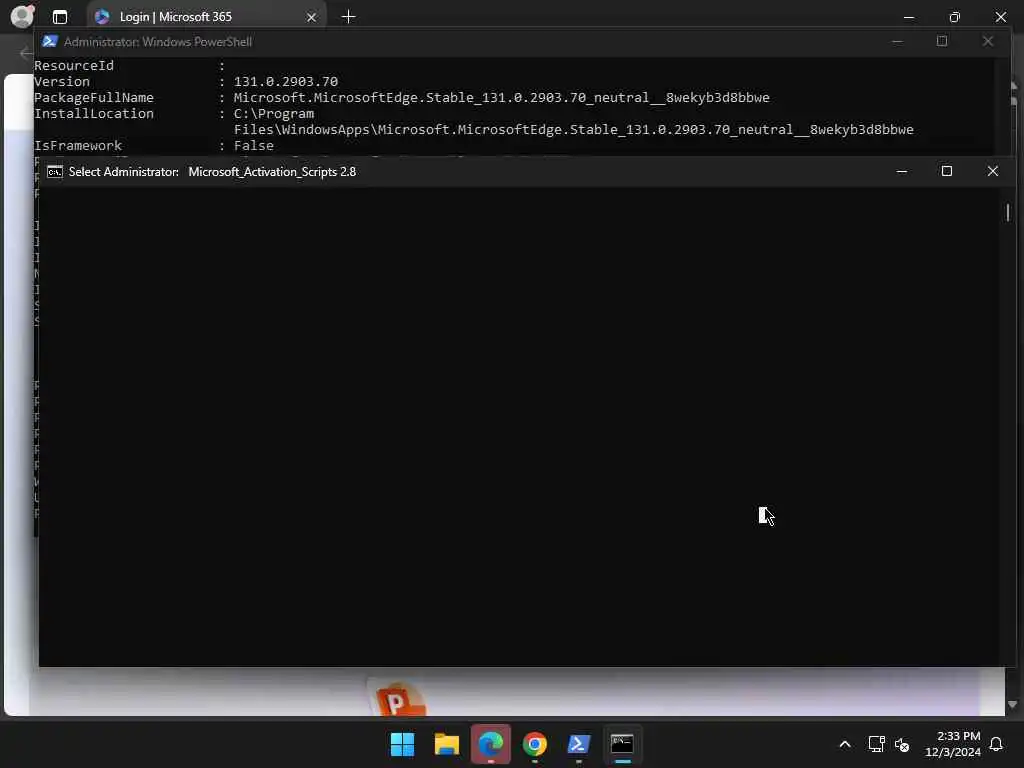Click the C:\Program path text in PowerShell
Image resolution: width=1024 pixels, height=768 pixels.
(274, 114)
